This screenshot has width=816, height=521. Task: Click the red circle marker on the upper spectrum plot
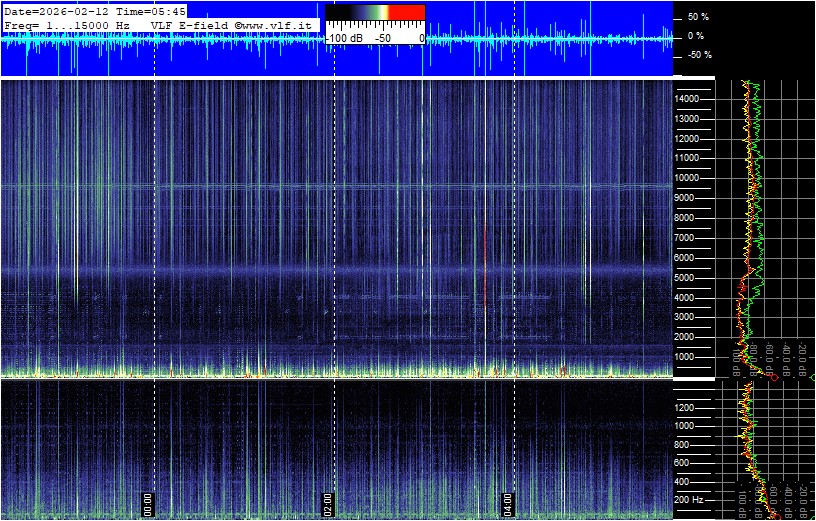pyautogui.click(x=774, y=377)
